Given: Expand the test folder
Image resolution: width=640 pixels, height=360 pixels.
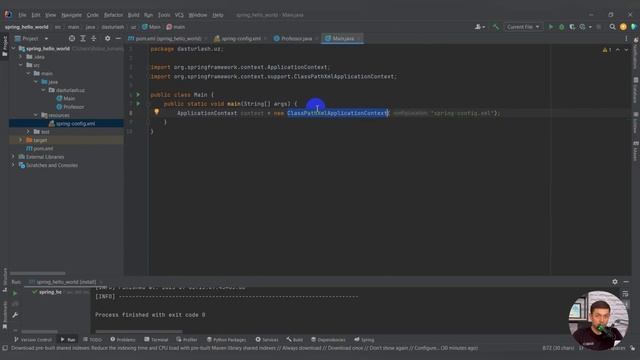Looking at the screenshot, I should pyautogui.click(x=28, y=132).
